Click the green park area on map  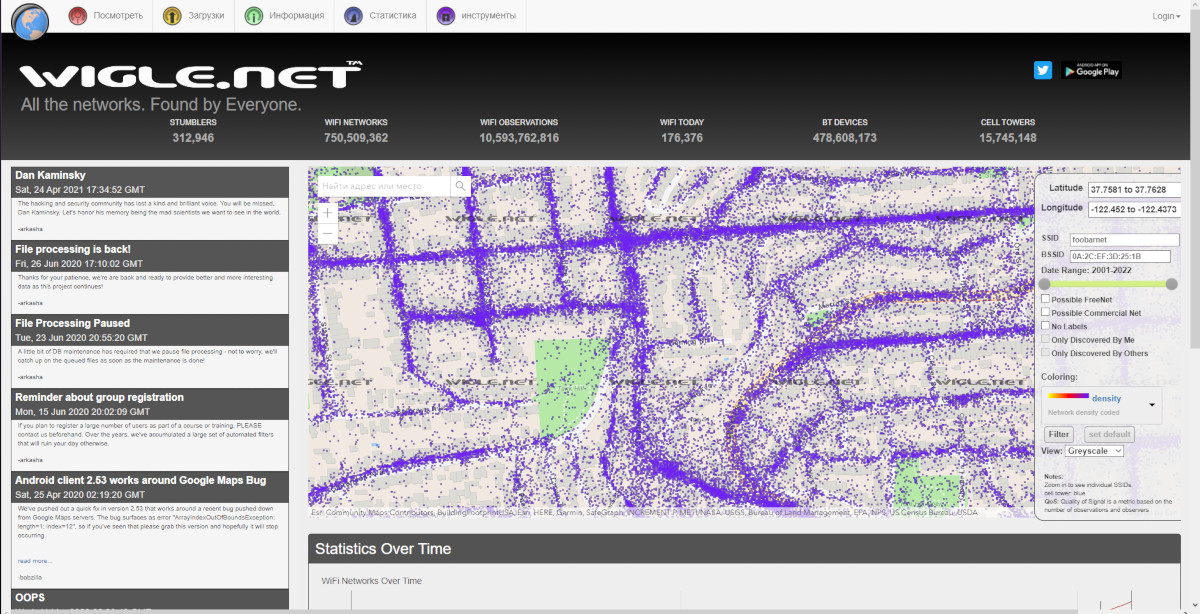pyautogui.click(x=571, y=385)
